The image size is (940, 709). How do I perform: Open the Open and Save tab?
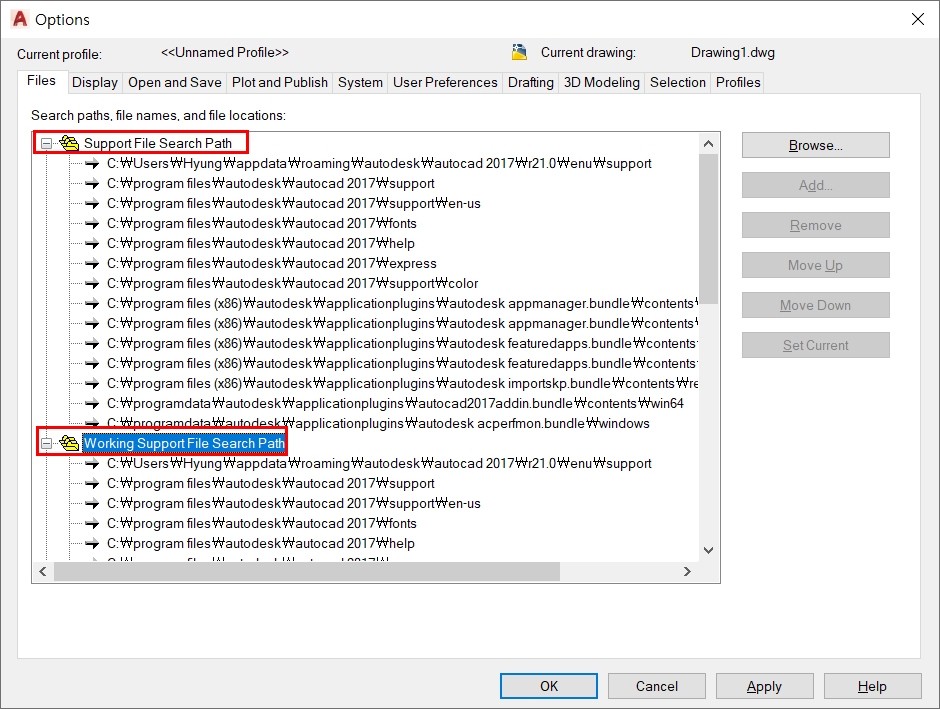tap(174, 82)
